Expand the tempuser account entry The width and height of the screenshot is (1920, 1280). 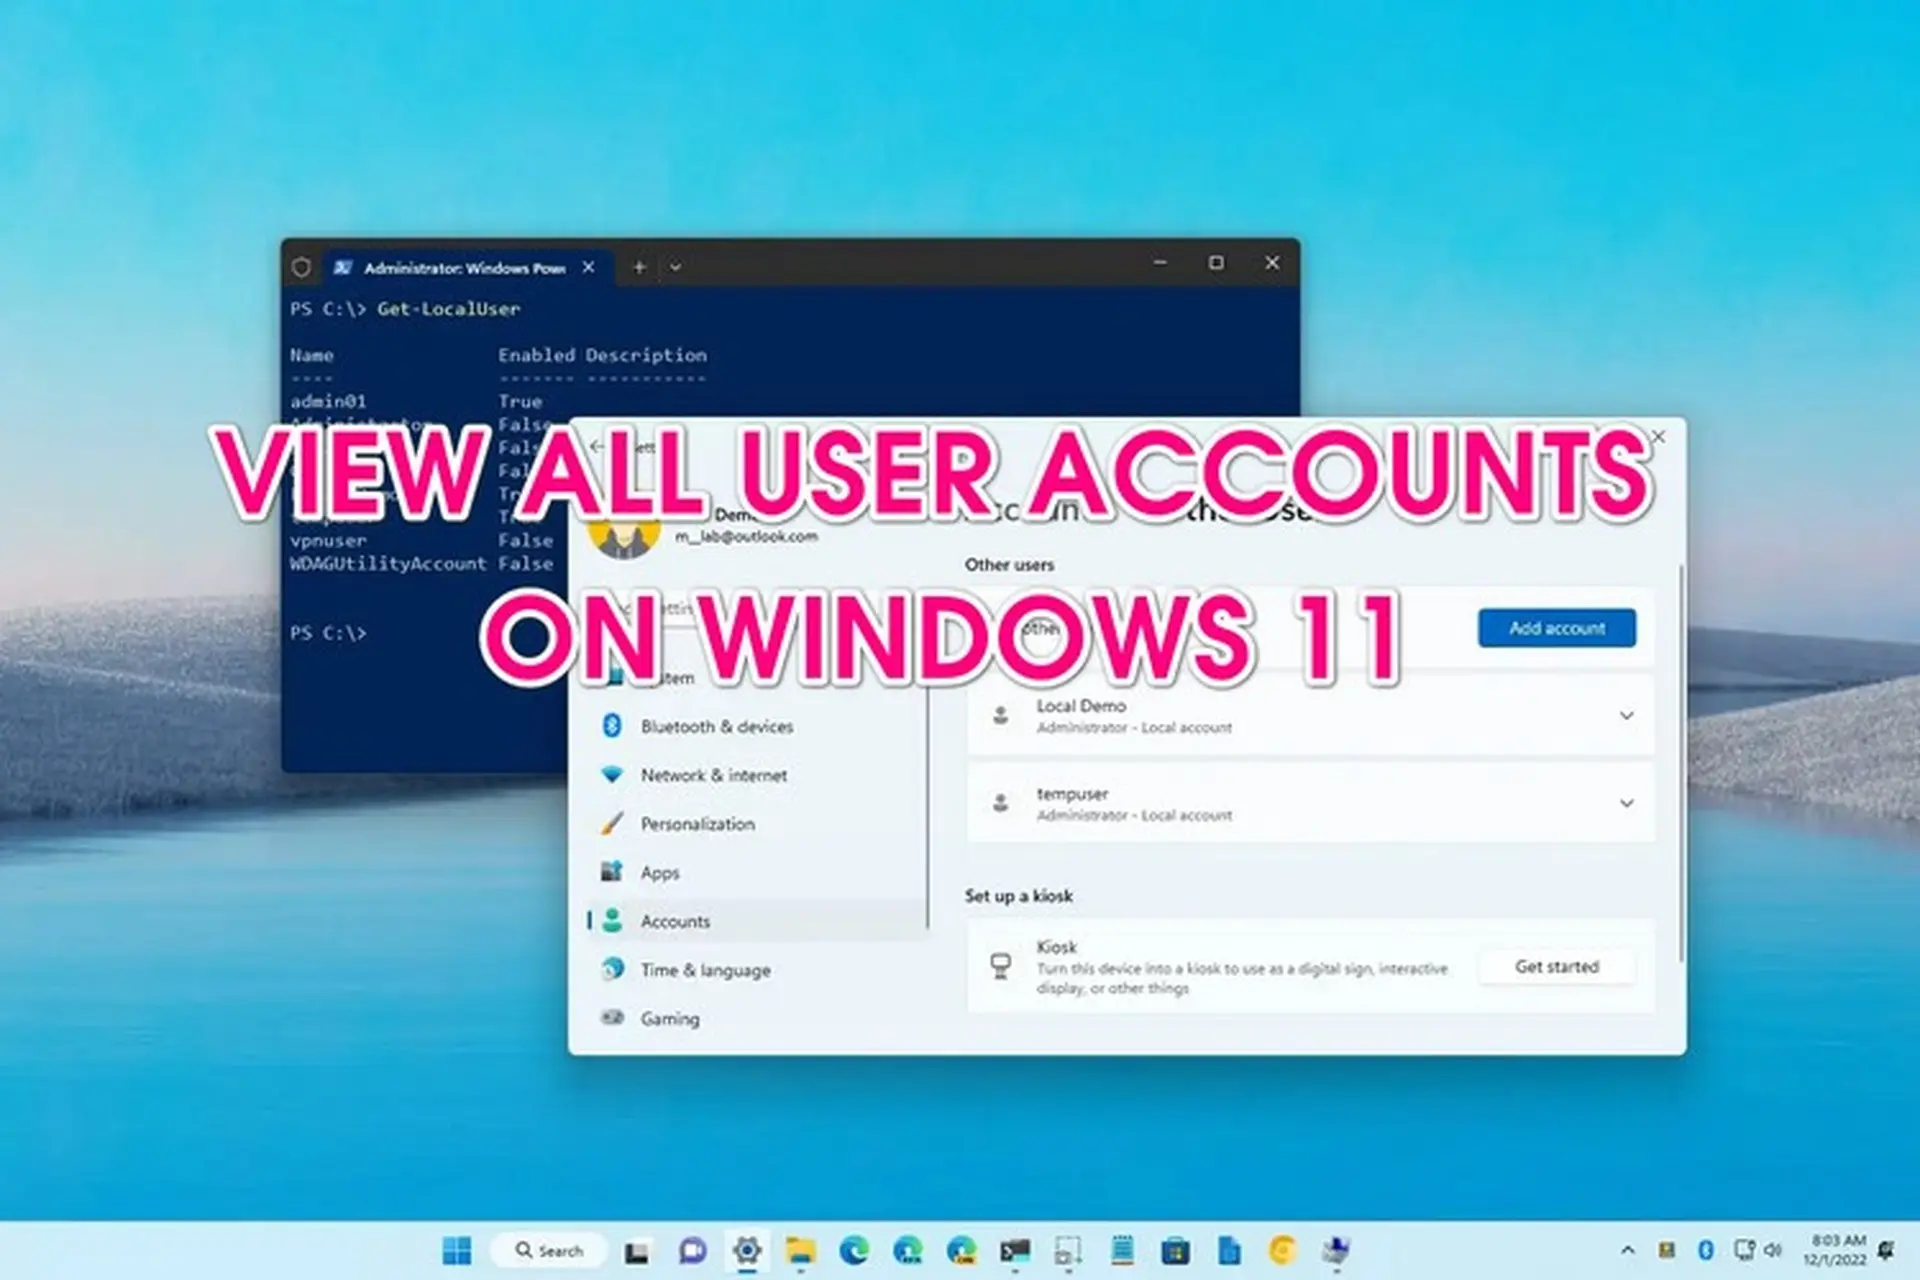pos(1626,803)
